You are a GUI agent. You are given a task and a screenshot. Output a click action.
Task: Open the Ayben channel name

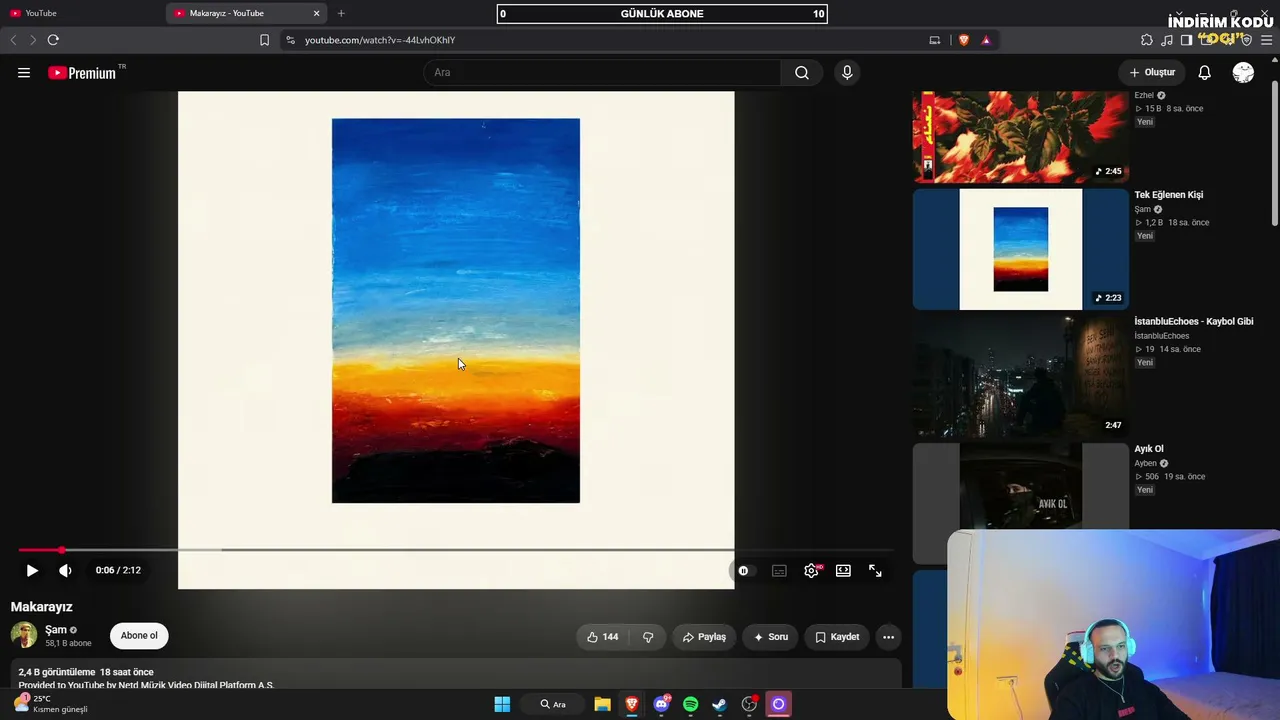coord(1145,463)
